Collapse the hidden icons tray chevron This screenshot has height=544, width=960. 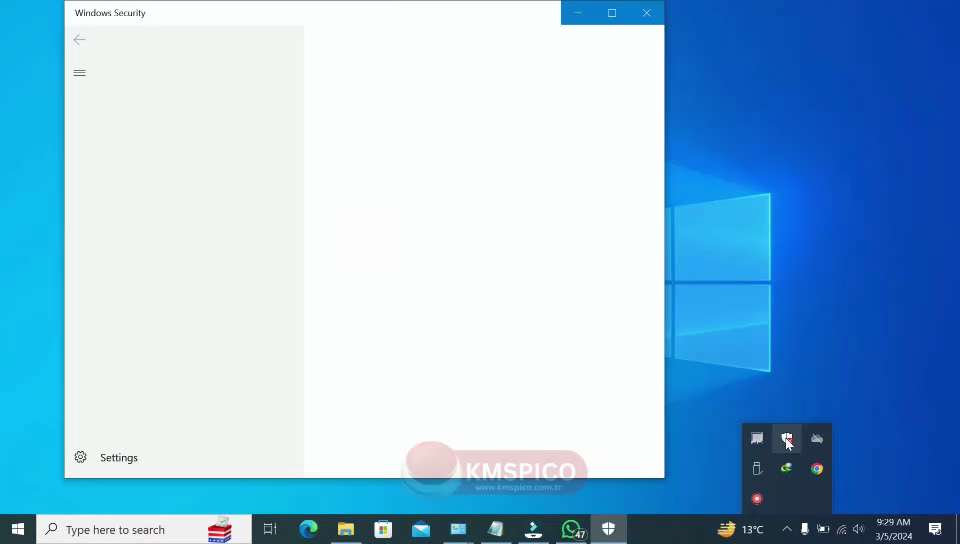pyautogui.click(x=787, y=529)
